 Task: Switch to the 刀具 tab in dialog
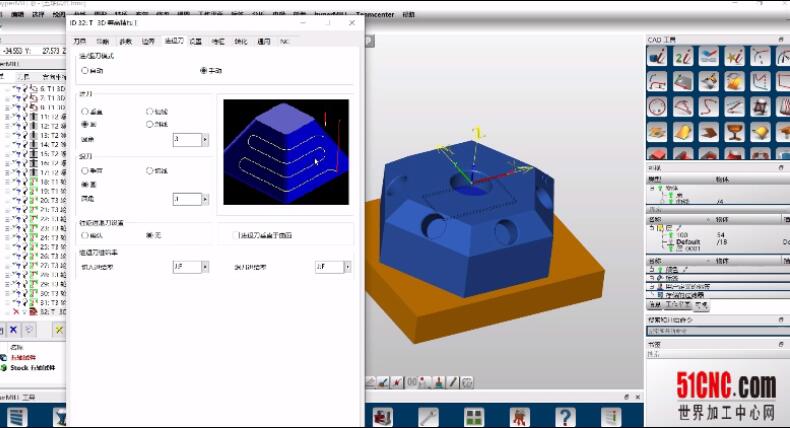coord(80,42)
